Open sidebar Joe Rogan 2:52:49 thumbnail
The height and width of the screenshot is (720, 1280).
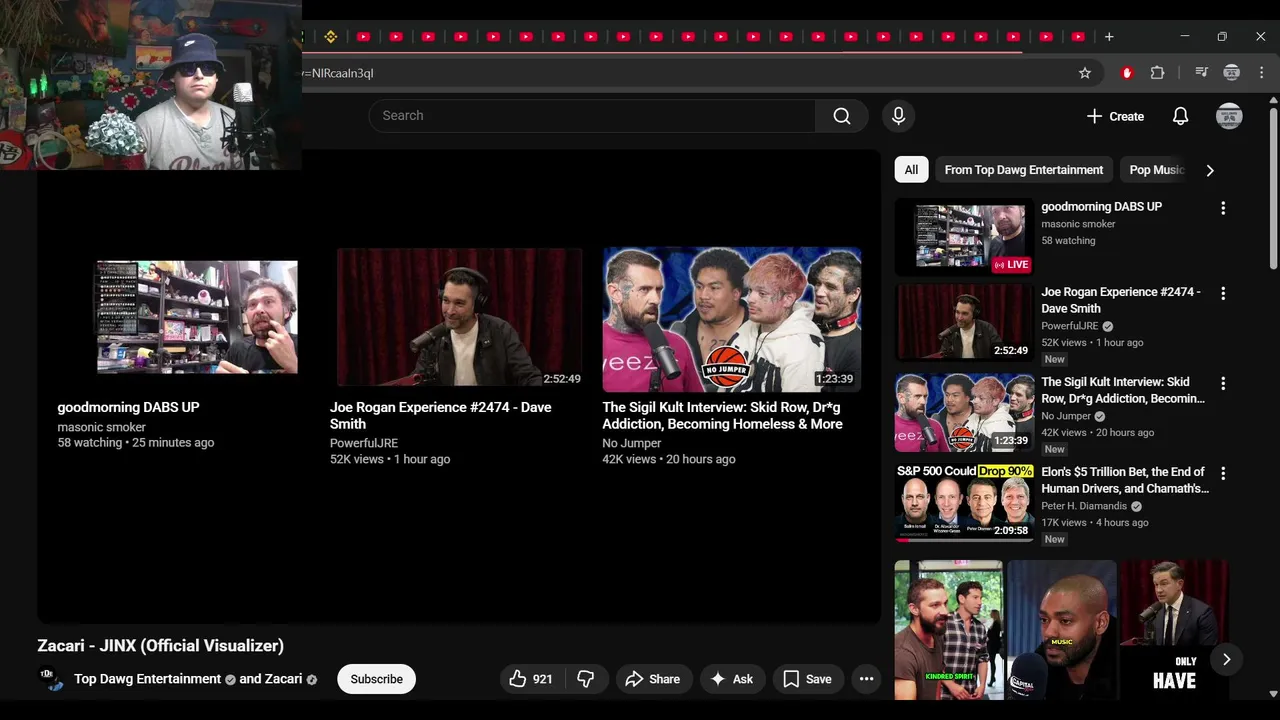964,322
